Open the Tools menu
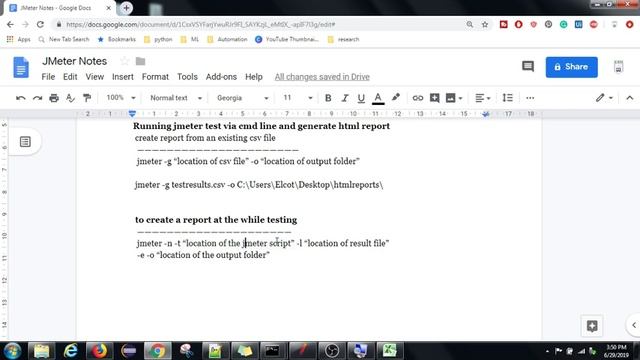640x360 pixels. point(187,77)
